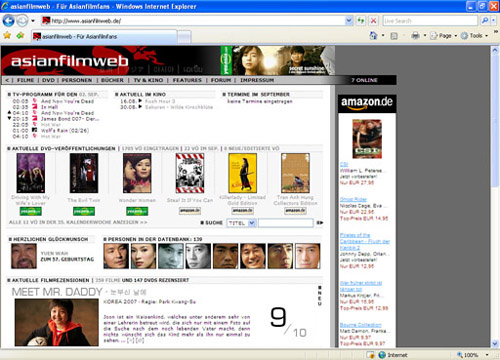This screenshot has width=500, height=360.
Task: Click the red Stop loading icon
Action: 374,21
